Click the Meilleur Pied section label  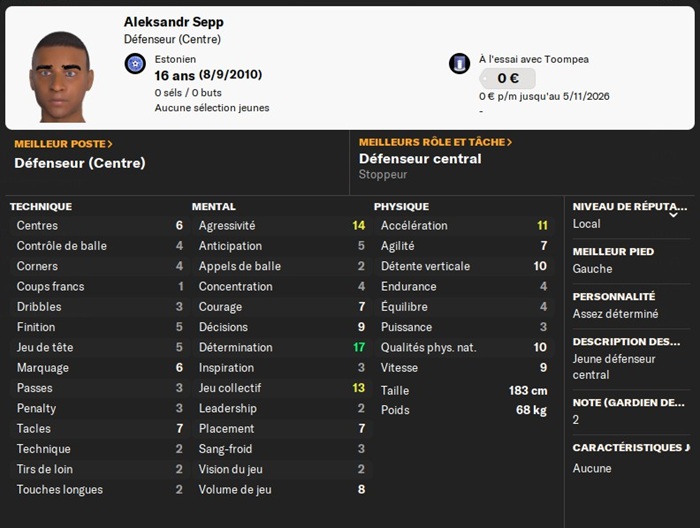pyautogui.click(x=613, y=251)
